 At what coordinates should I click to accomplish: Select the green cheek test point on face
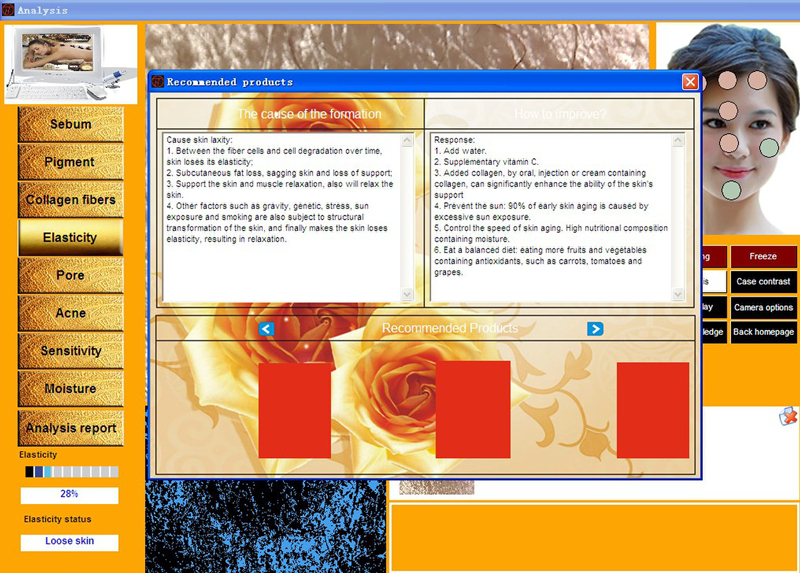click(768, 148)
